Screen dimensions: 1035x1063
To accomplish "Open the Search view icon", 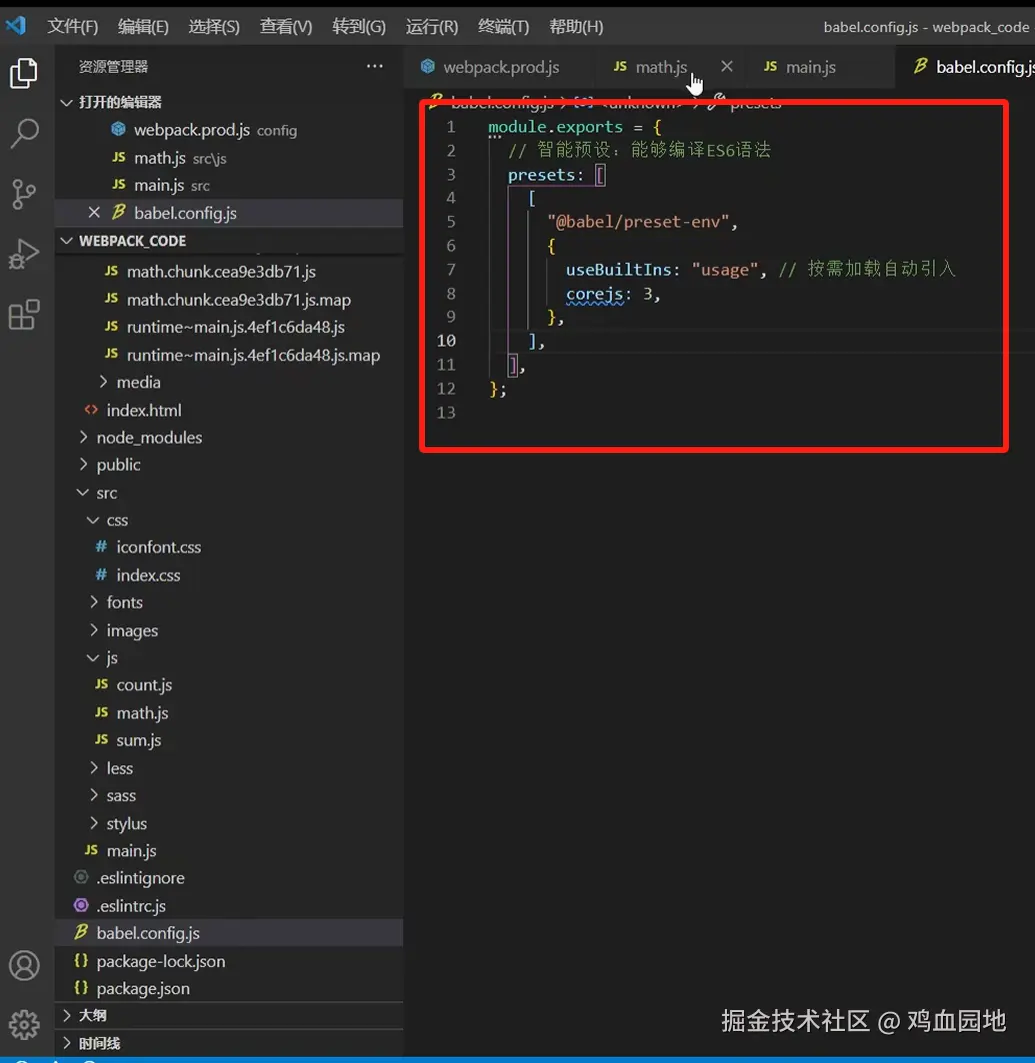I will (x=24, y=134).
